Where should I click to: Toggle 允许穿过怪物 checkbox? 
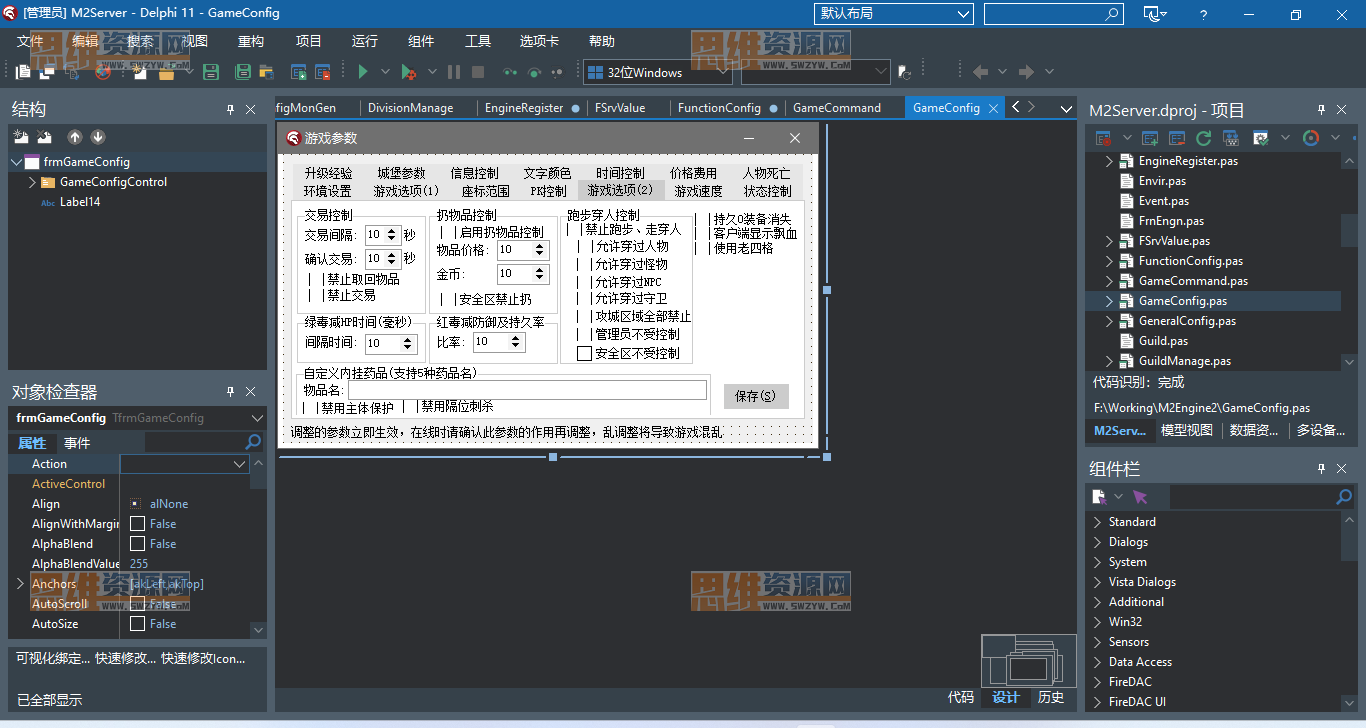tap(585, 264)
